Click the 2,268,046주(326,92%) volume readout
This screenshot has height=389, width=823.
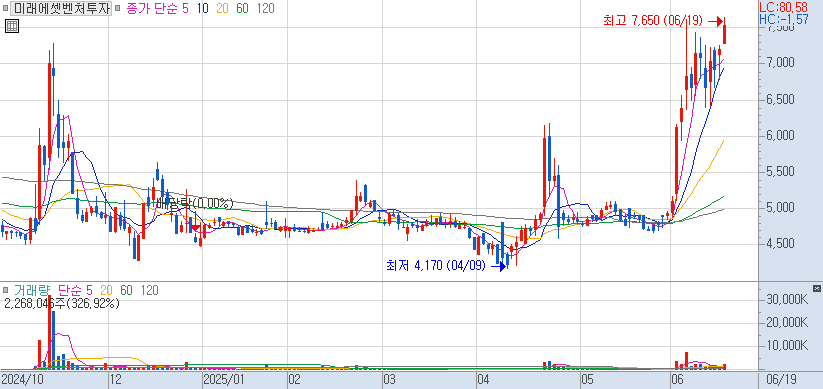click(x=62, y=303)
